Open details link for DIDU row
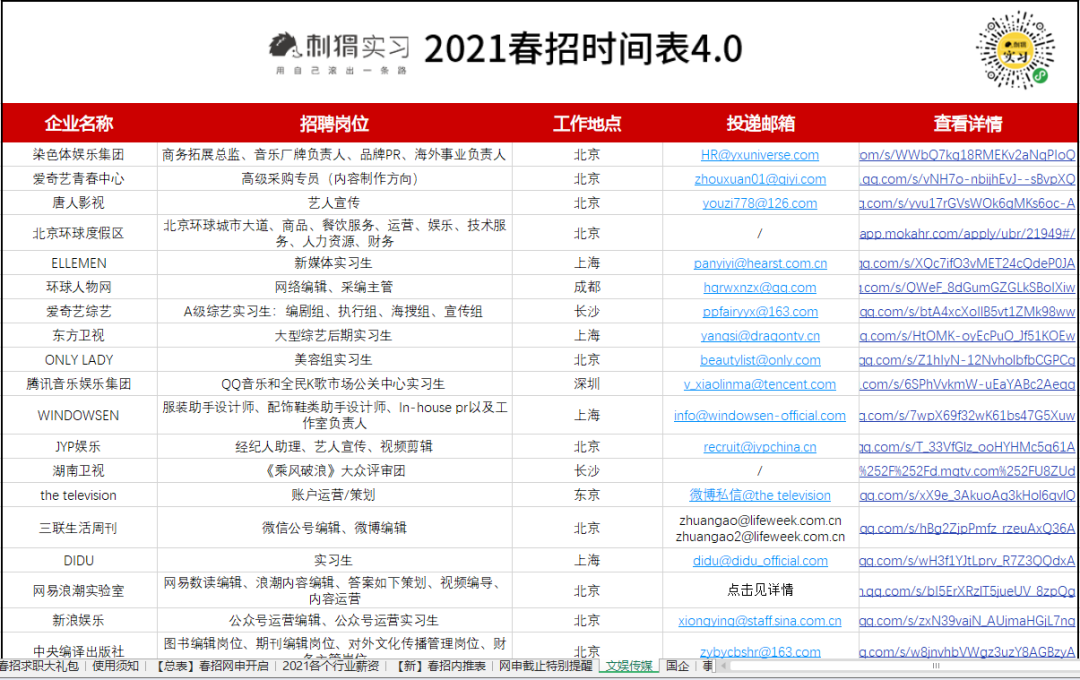The width and height of the screenshot is (1080, 680). point(967,561)
